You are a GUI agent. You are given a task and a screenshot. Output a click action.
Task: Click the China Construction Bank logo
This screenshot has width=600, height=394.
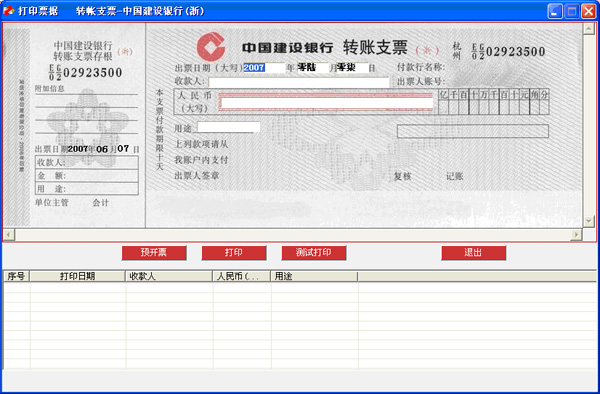point(211,47)
